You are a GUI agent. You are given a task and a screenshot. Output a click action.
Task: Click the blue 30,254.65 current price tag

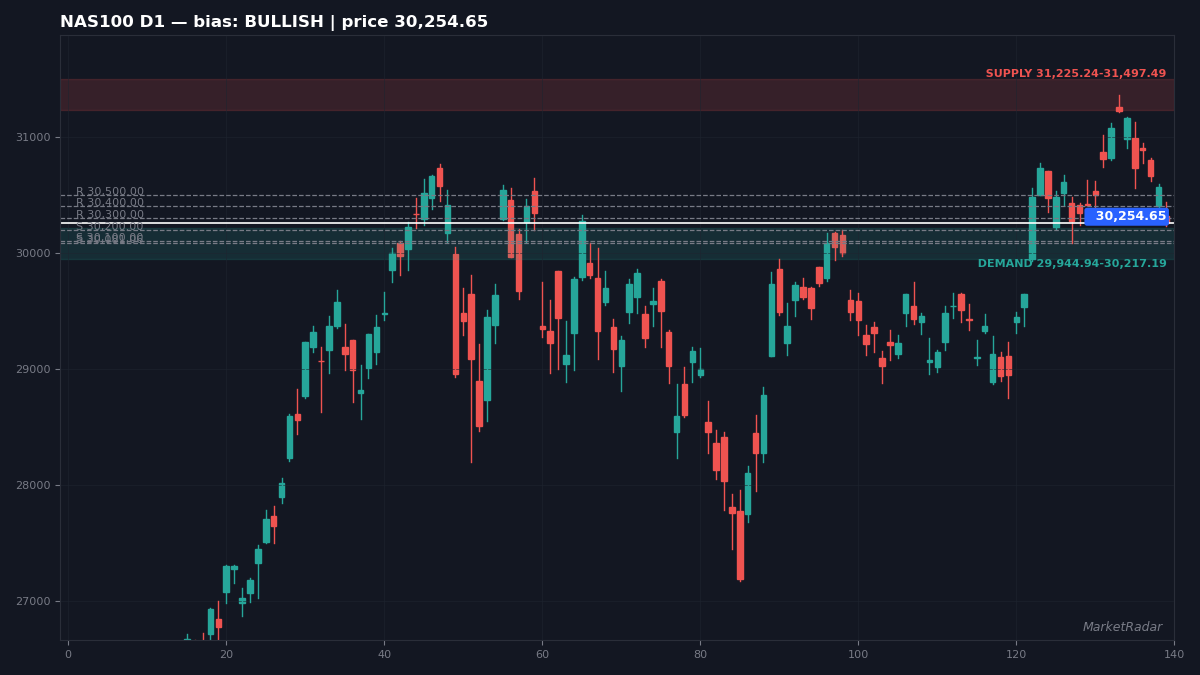(1127, 216)
